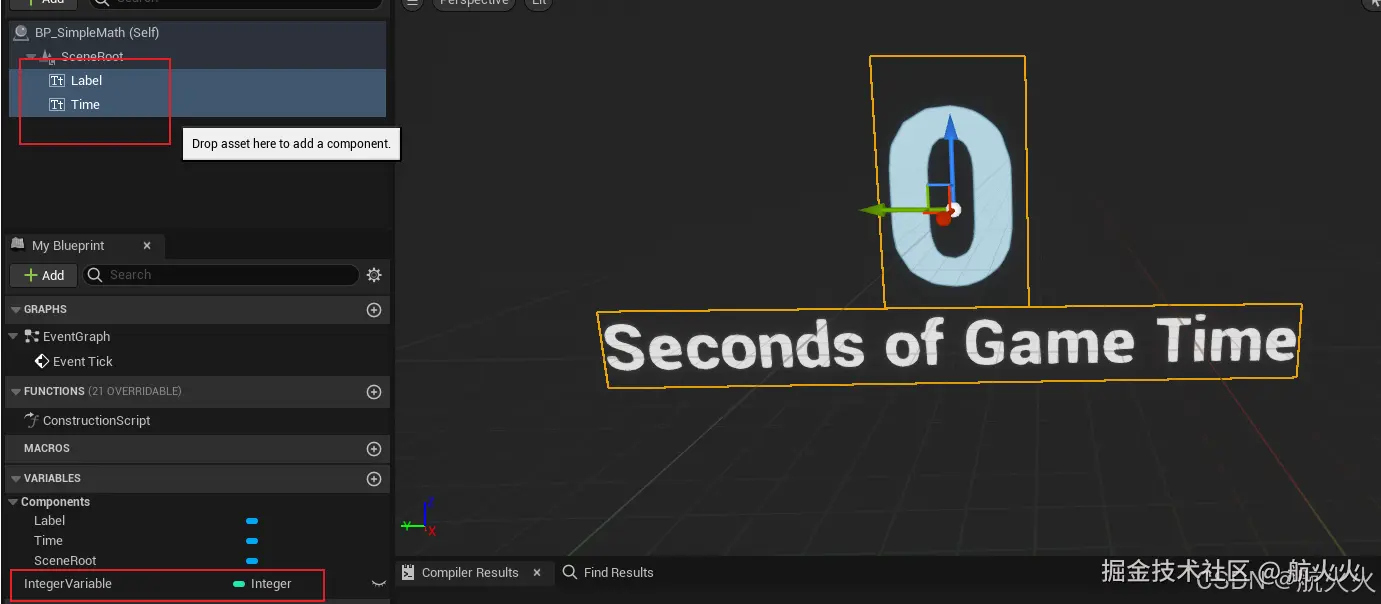Select the SceneRoot variable under Components

pyautogui.click(x=65, y=561)
